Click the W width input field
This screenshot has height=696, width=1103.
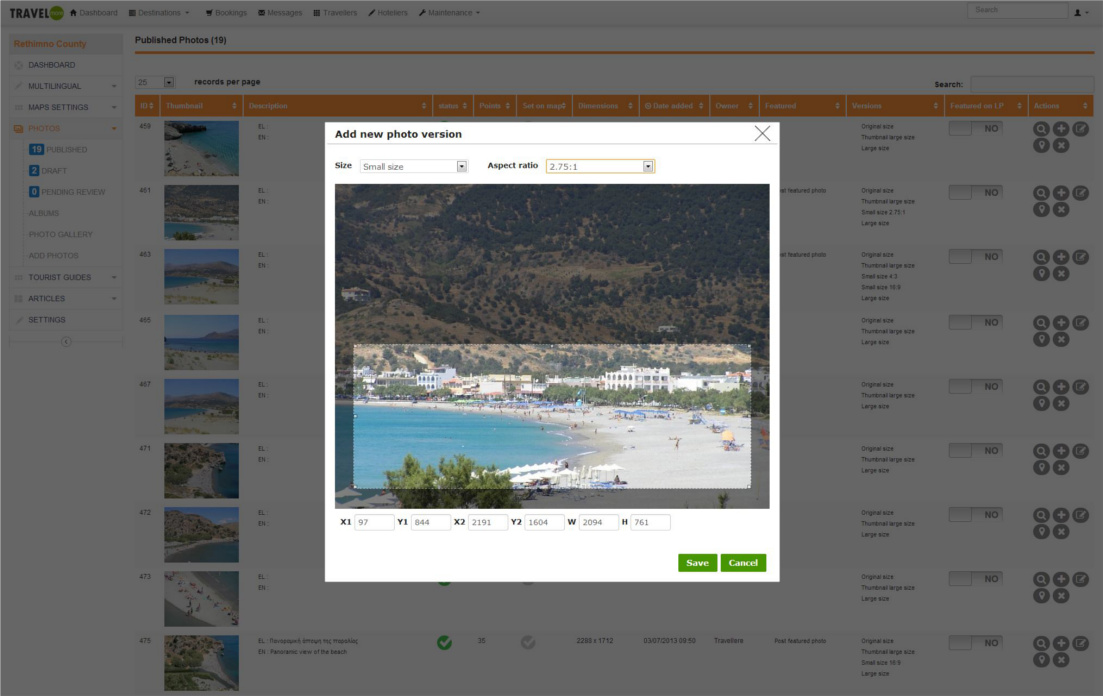598,522
